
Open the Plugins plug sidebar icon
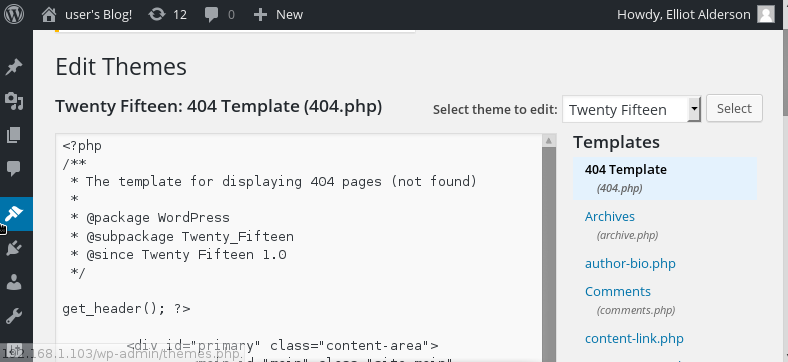coord(14,248)
